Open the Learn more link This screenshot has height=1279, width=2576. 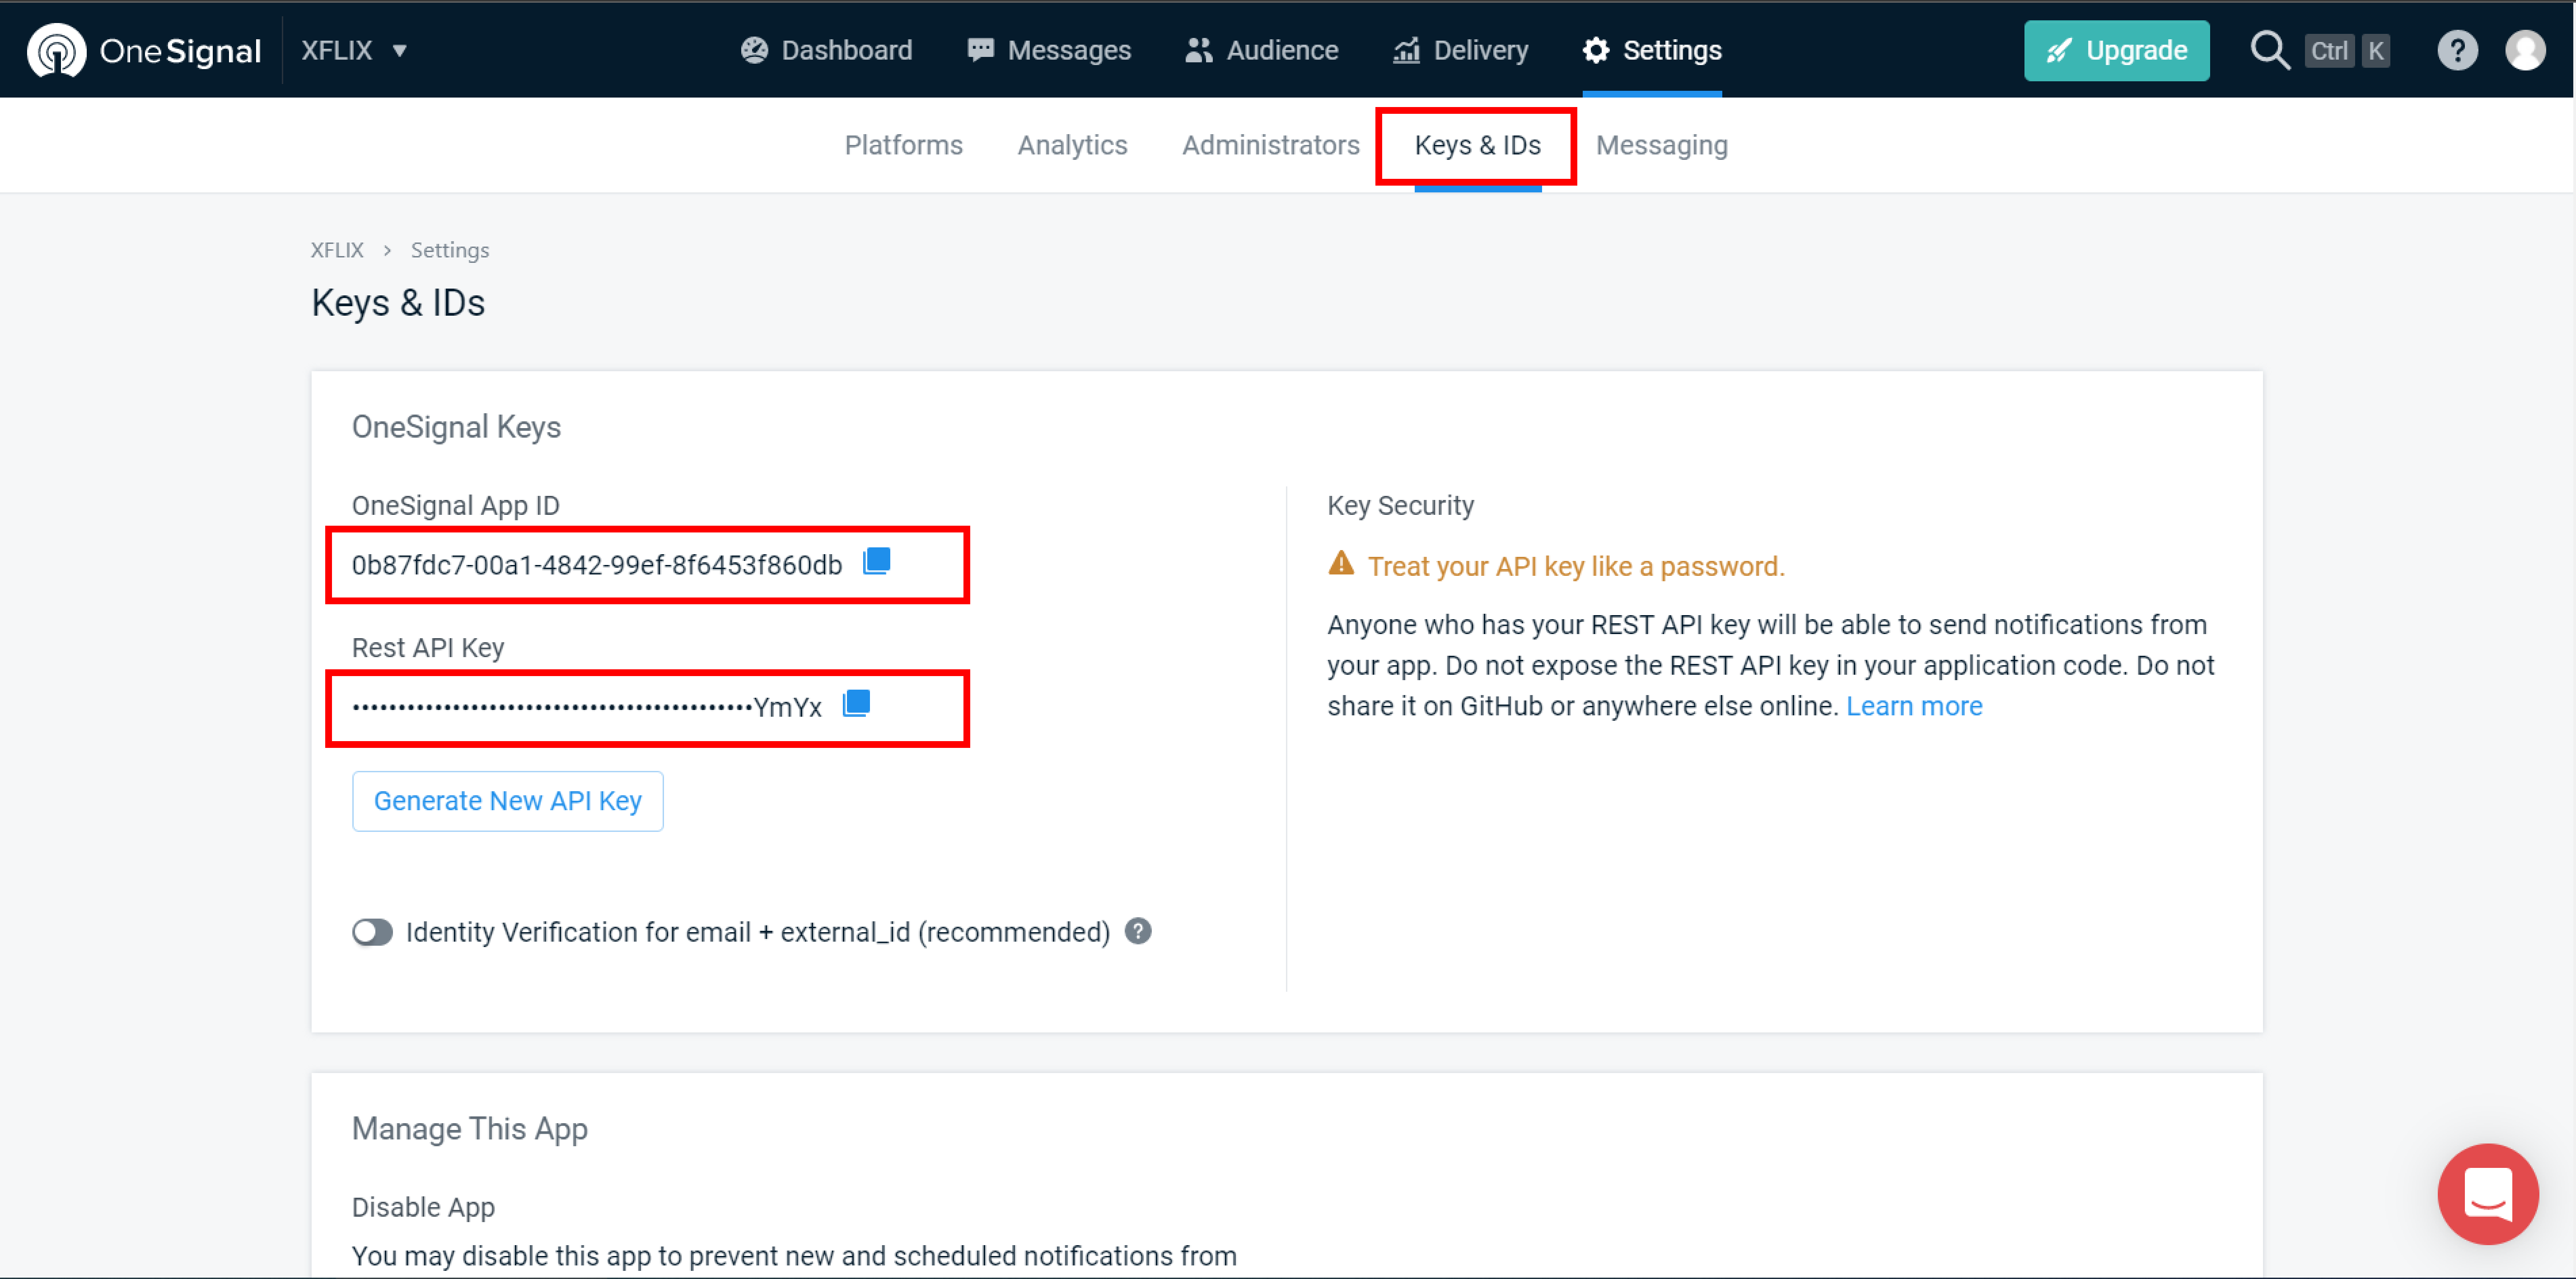1913,706
